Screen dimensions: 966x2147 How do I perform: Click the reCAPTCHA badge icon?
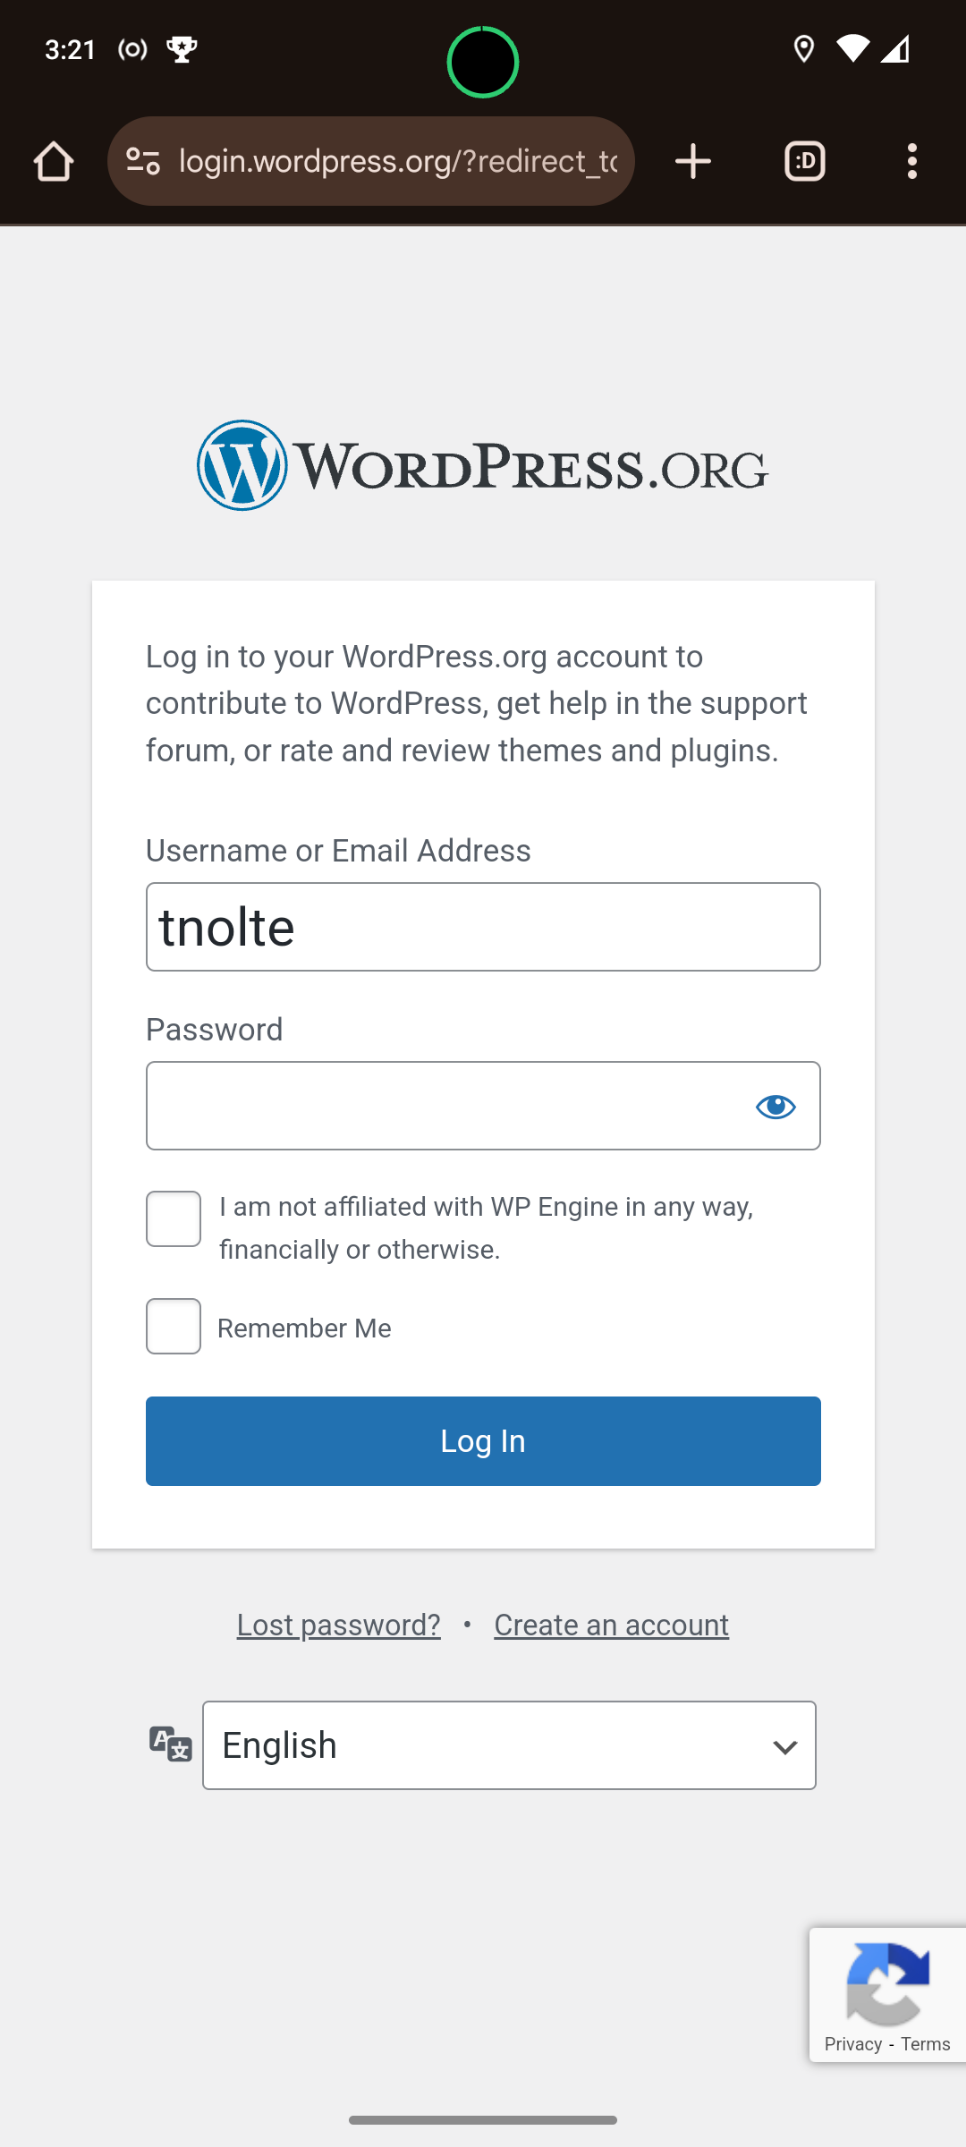click(x=888, y=1982)
